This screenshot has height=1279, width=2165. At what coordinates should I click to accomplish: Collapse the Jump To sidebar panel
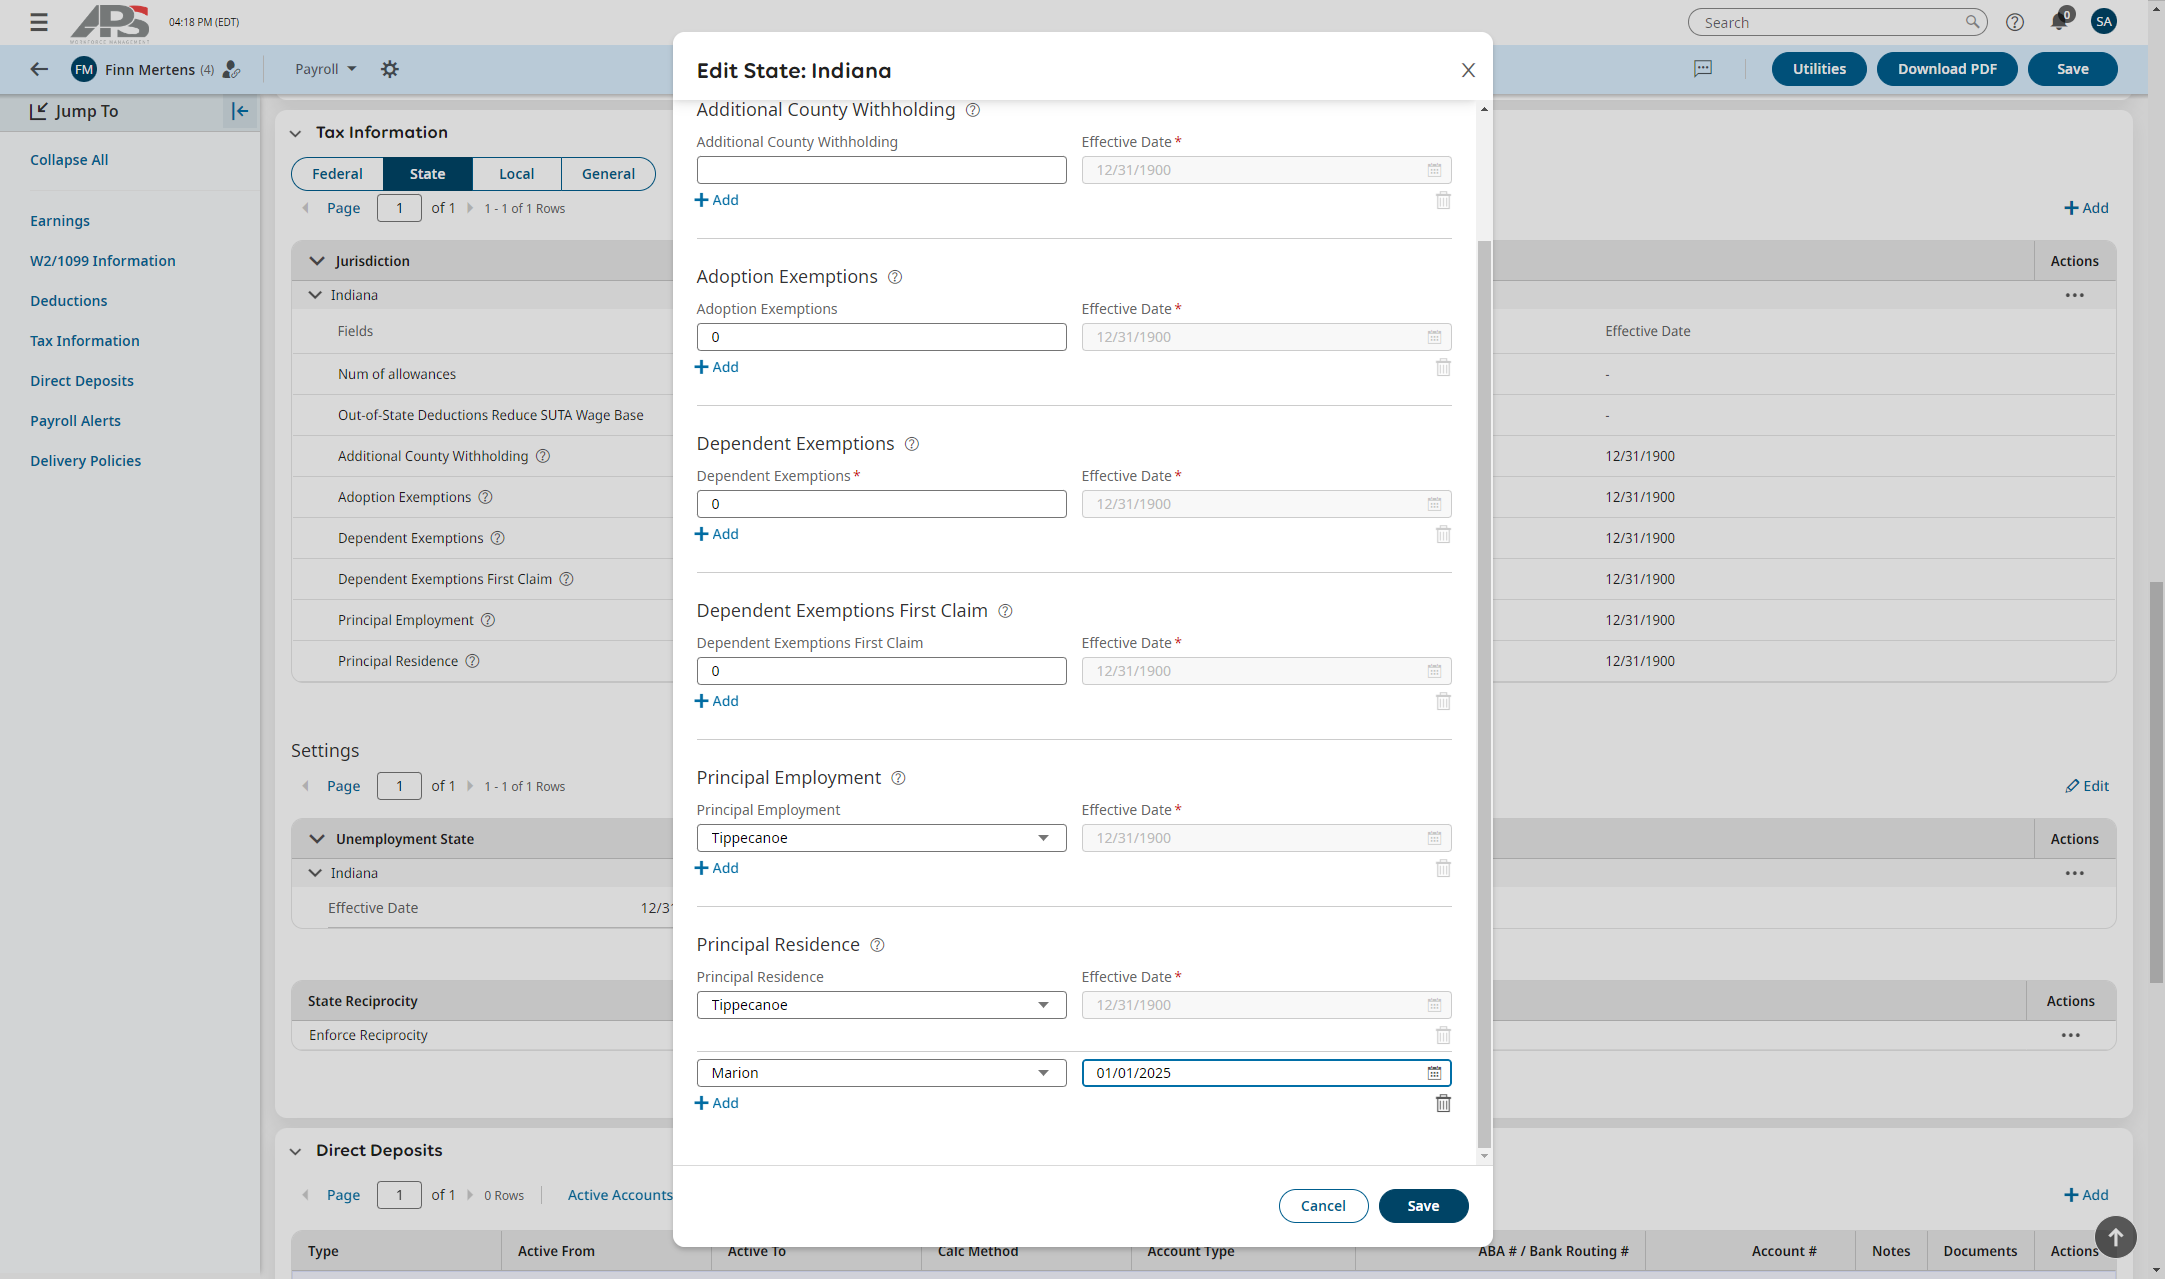click(x=240, y=111)
